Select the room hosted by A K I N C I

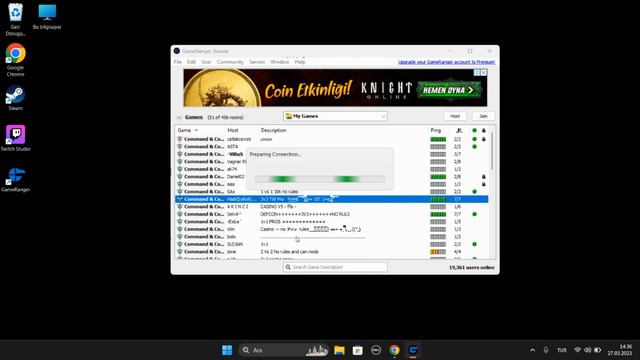pos(331,207)
